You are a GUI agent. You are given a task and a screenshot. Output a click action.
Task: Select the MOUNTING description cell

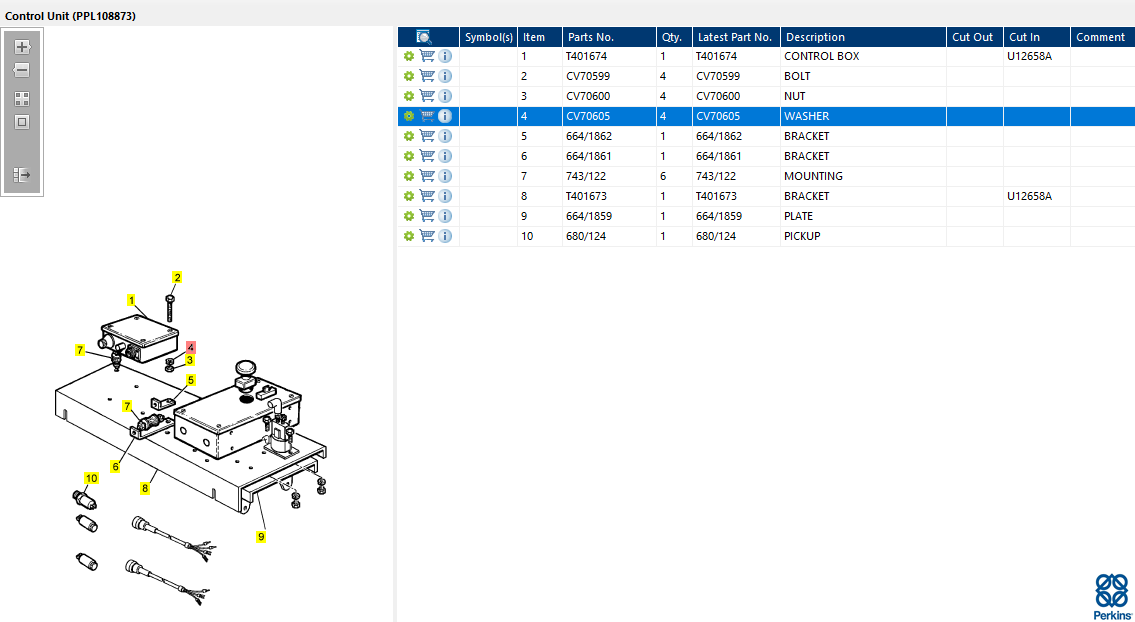tap(864, 176)
